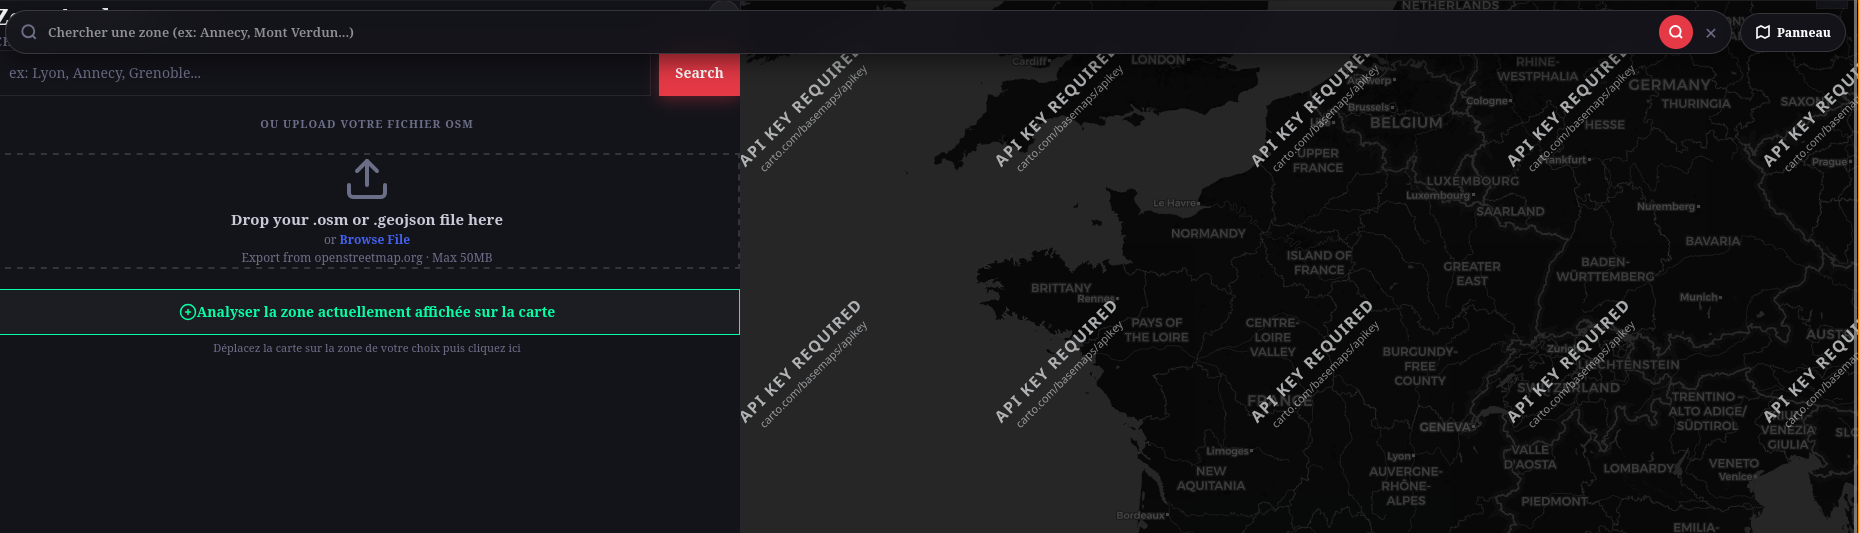Click the VALLE D'AOSTA map label
Screen dimensions: 1859x533
click(x=1530, y=457)
